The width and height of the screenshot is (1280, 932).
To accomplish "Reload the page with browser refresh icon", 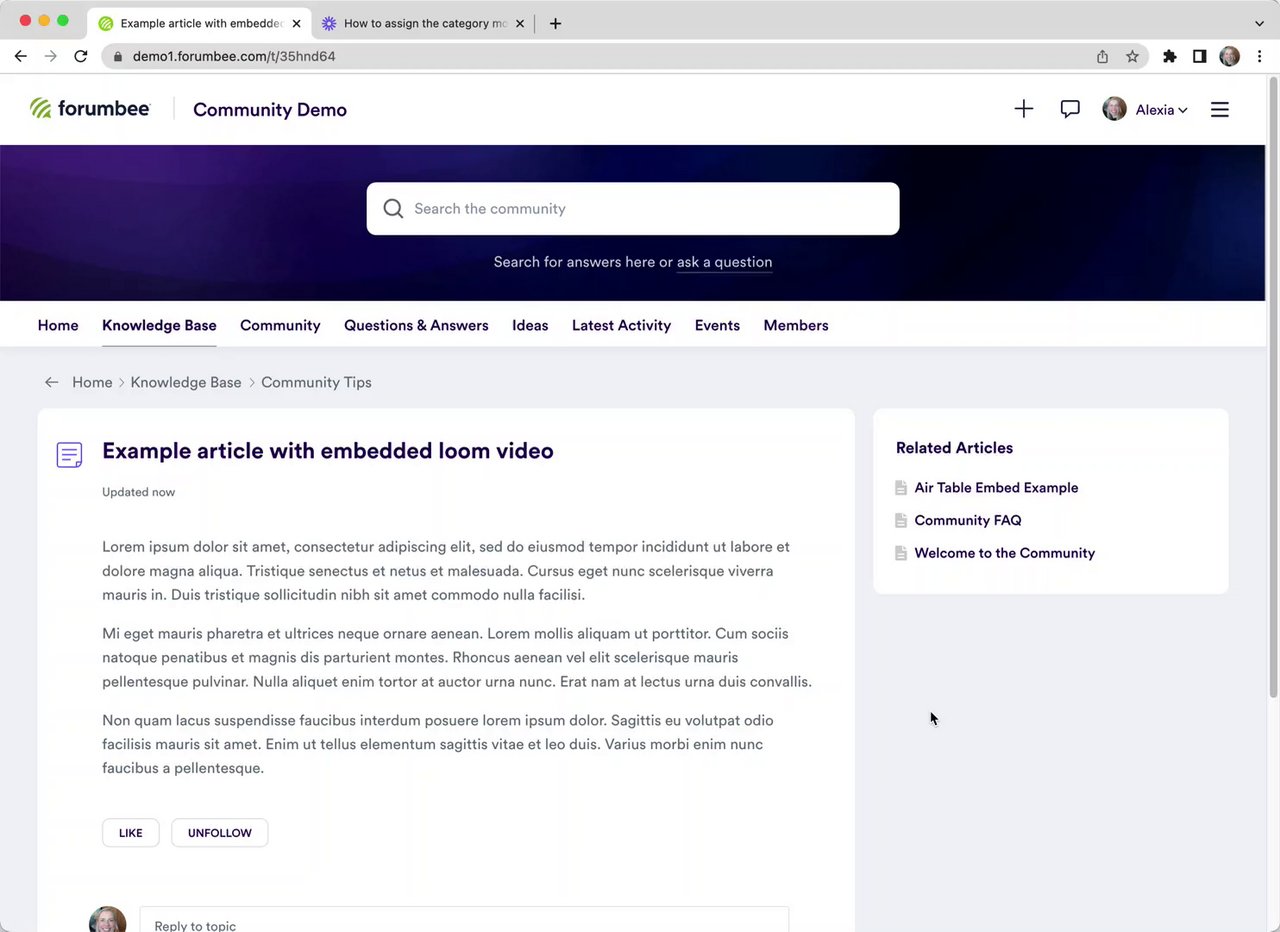I will 80,56.
